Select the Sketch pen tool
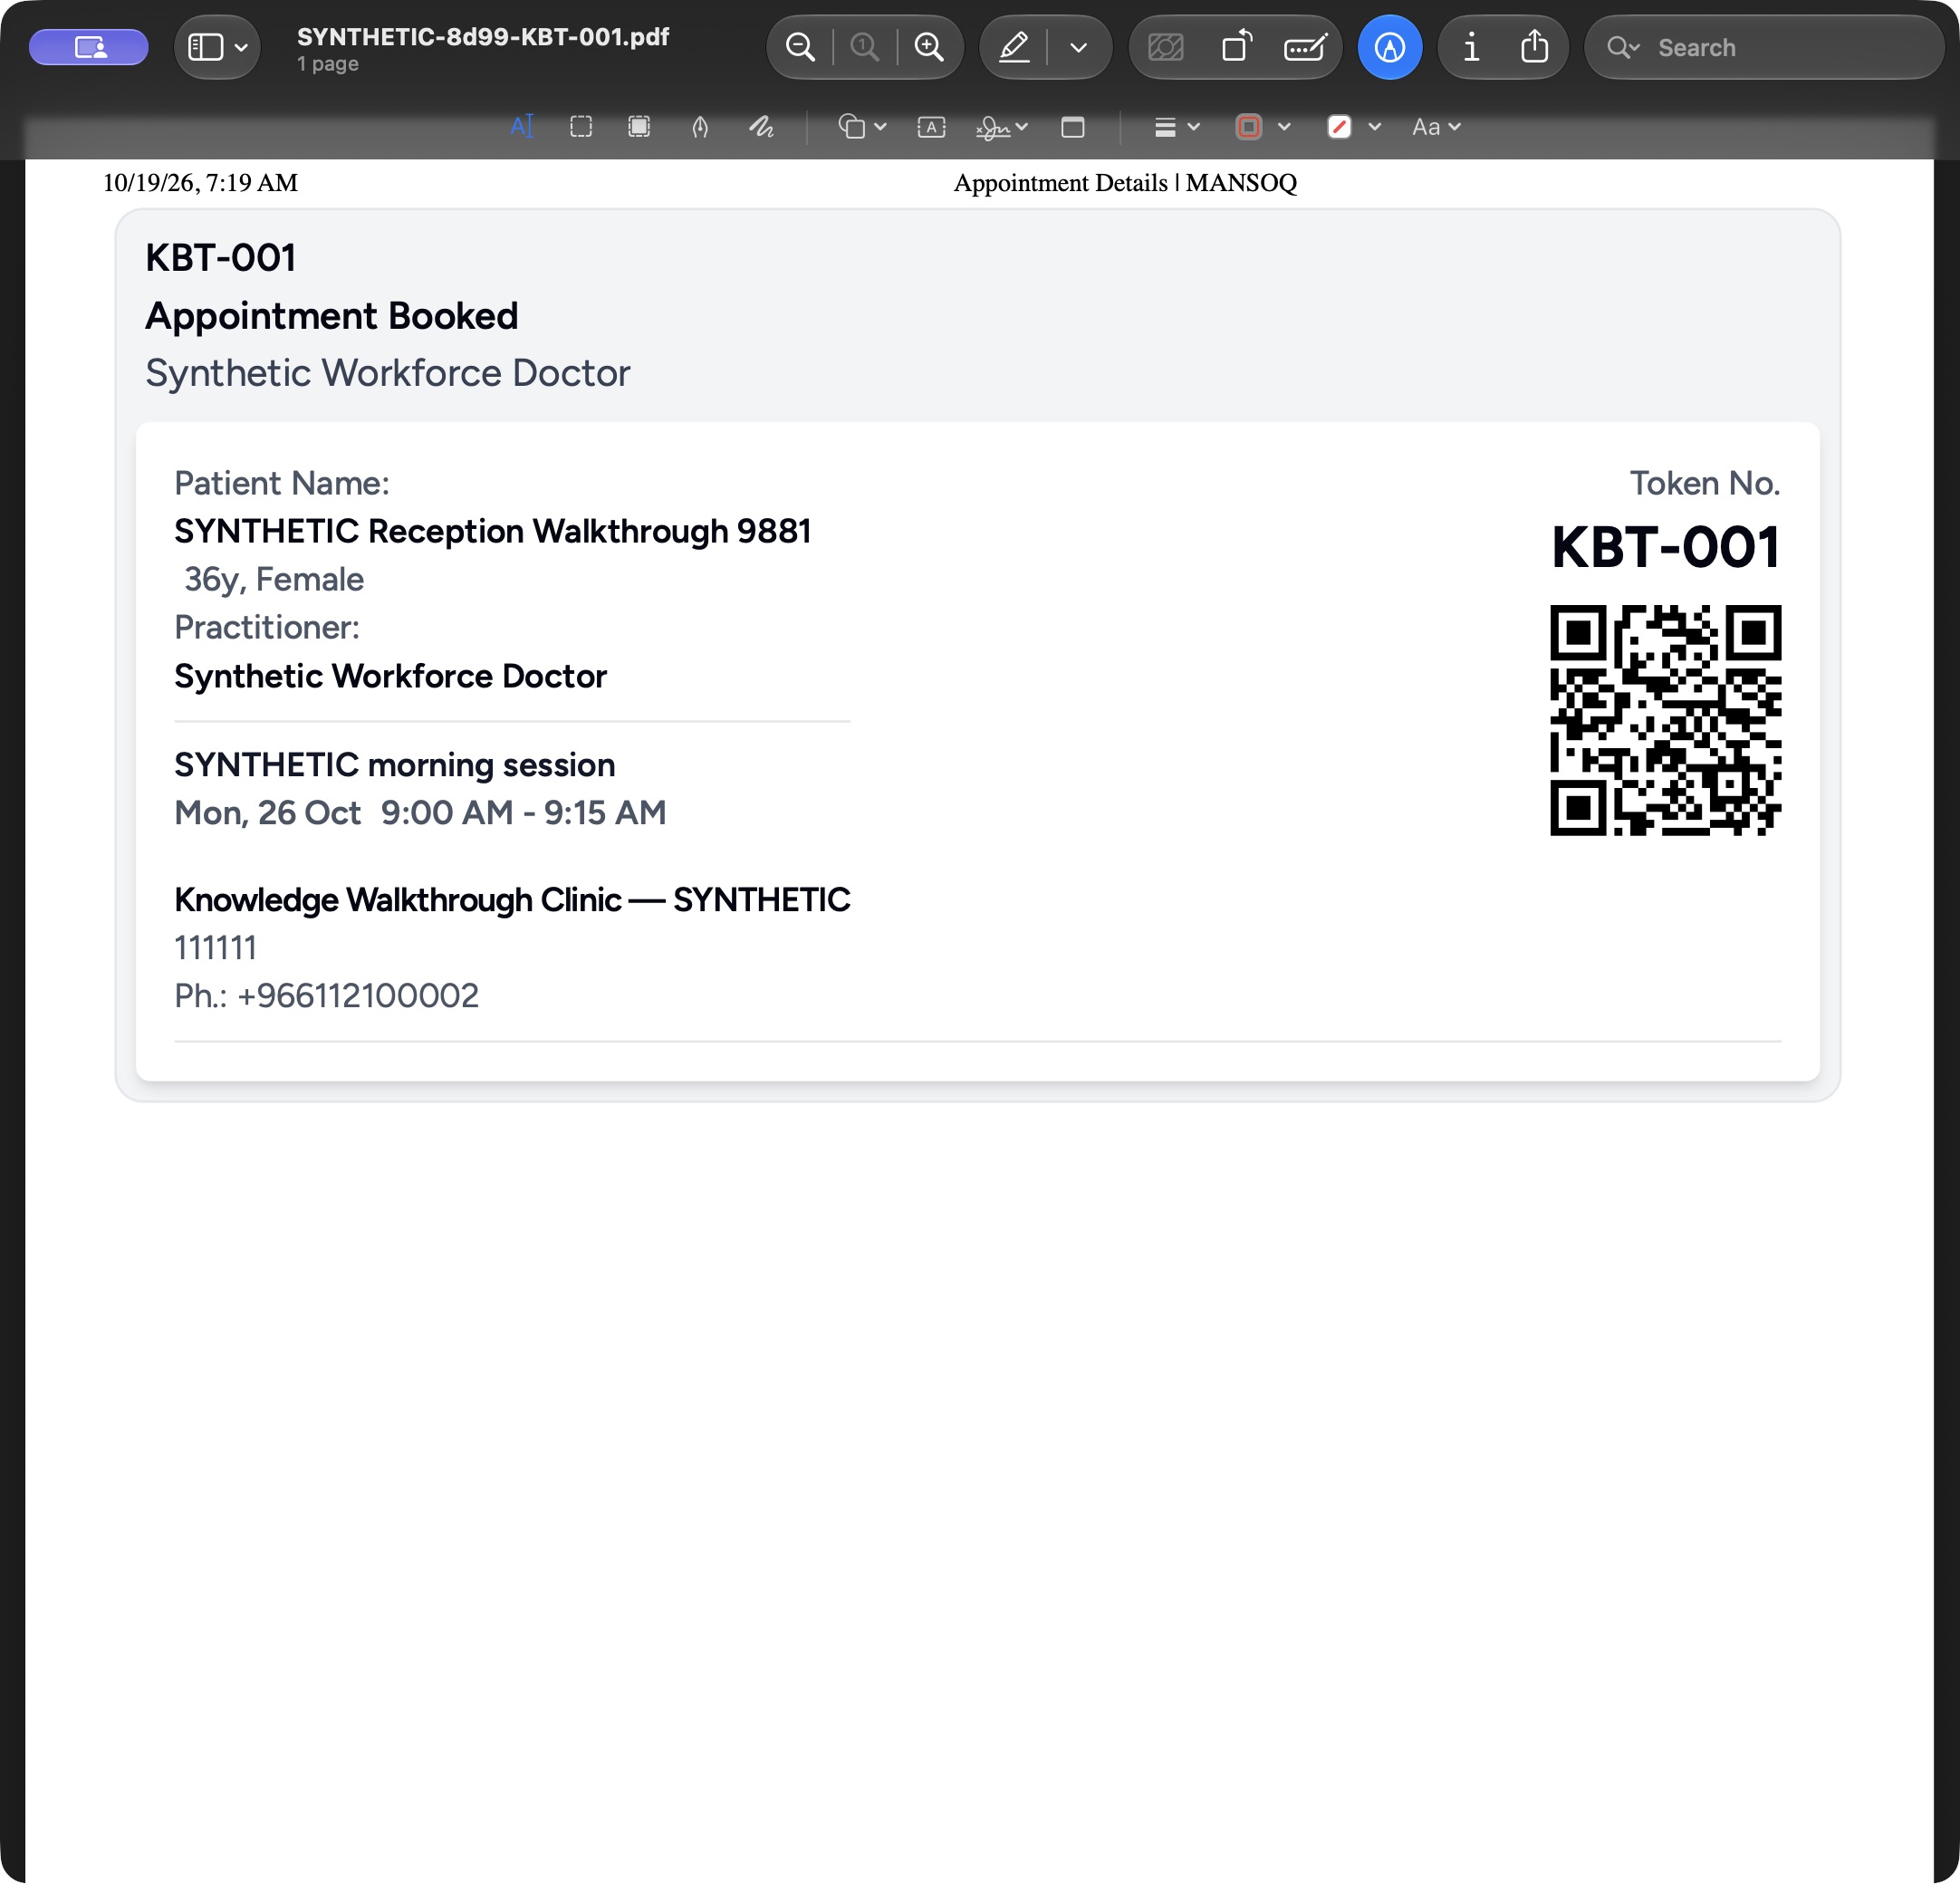1960x1884 pixels. 700,127
